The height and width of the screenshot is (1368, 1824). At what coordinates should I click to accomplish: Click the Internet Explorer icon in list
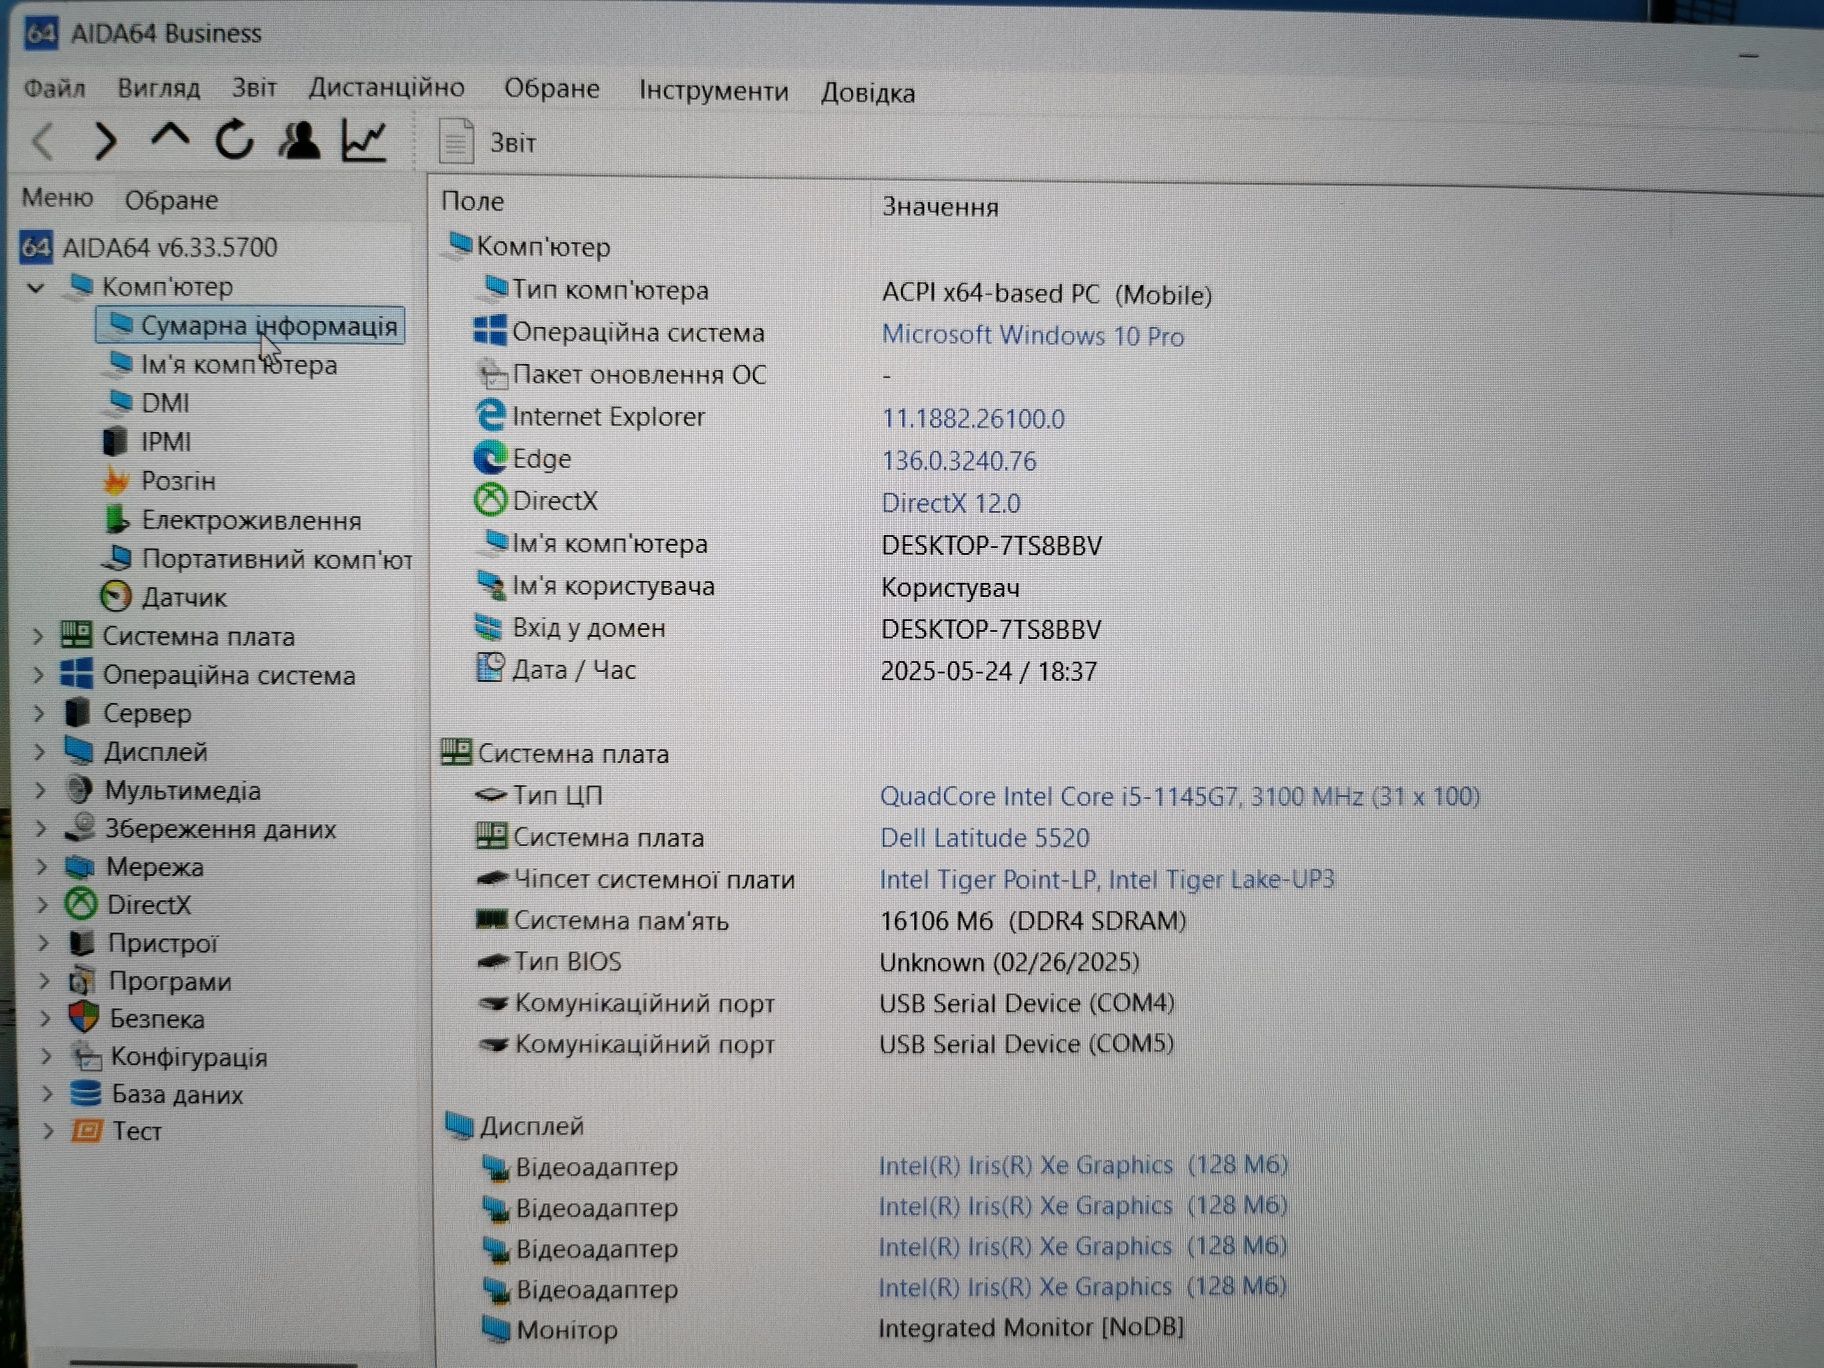click(490, 415)
